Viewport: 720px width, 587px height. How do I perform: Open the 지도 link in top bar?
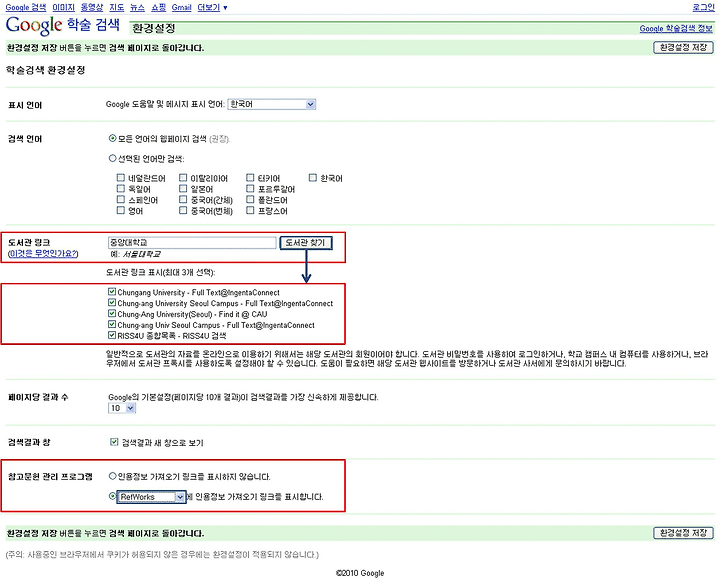pyautogui.click(x=117, y=7)
